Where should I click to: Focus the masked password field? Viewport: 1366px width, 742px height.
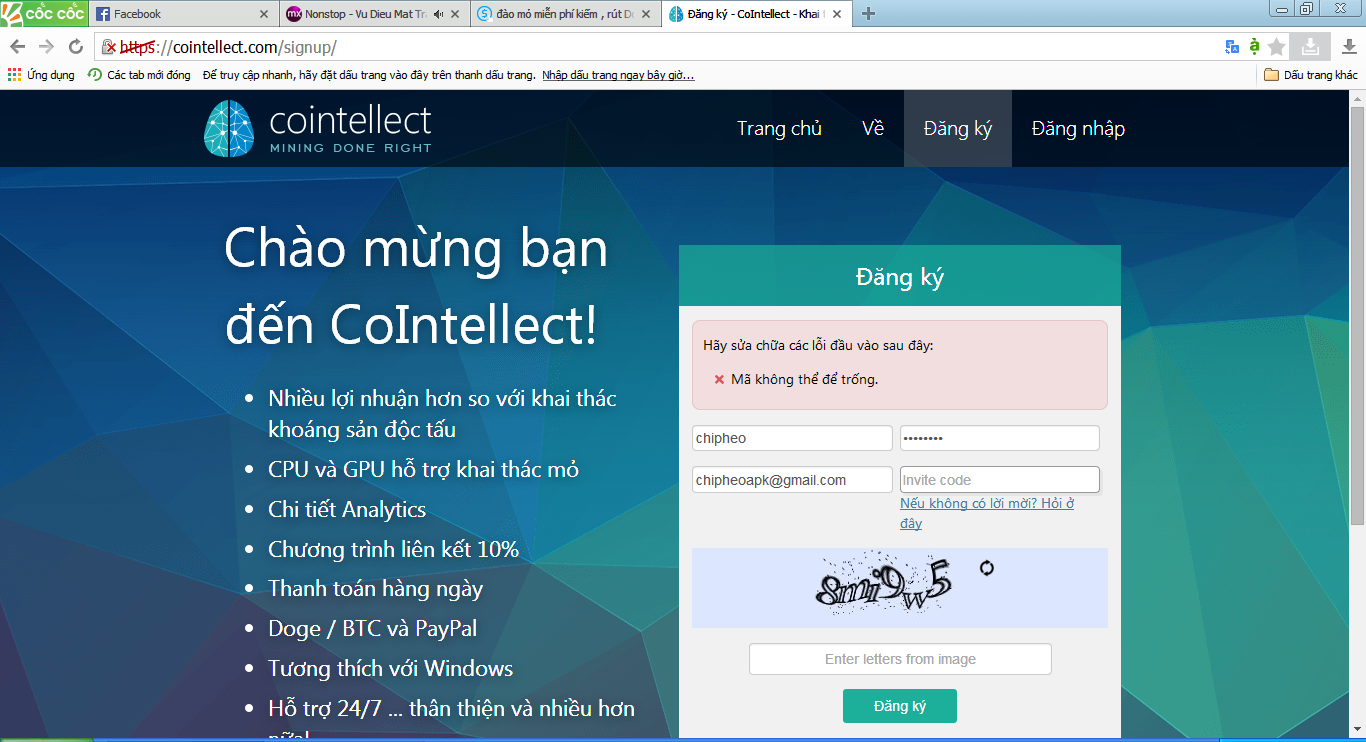click(1000, 438)
